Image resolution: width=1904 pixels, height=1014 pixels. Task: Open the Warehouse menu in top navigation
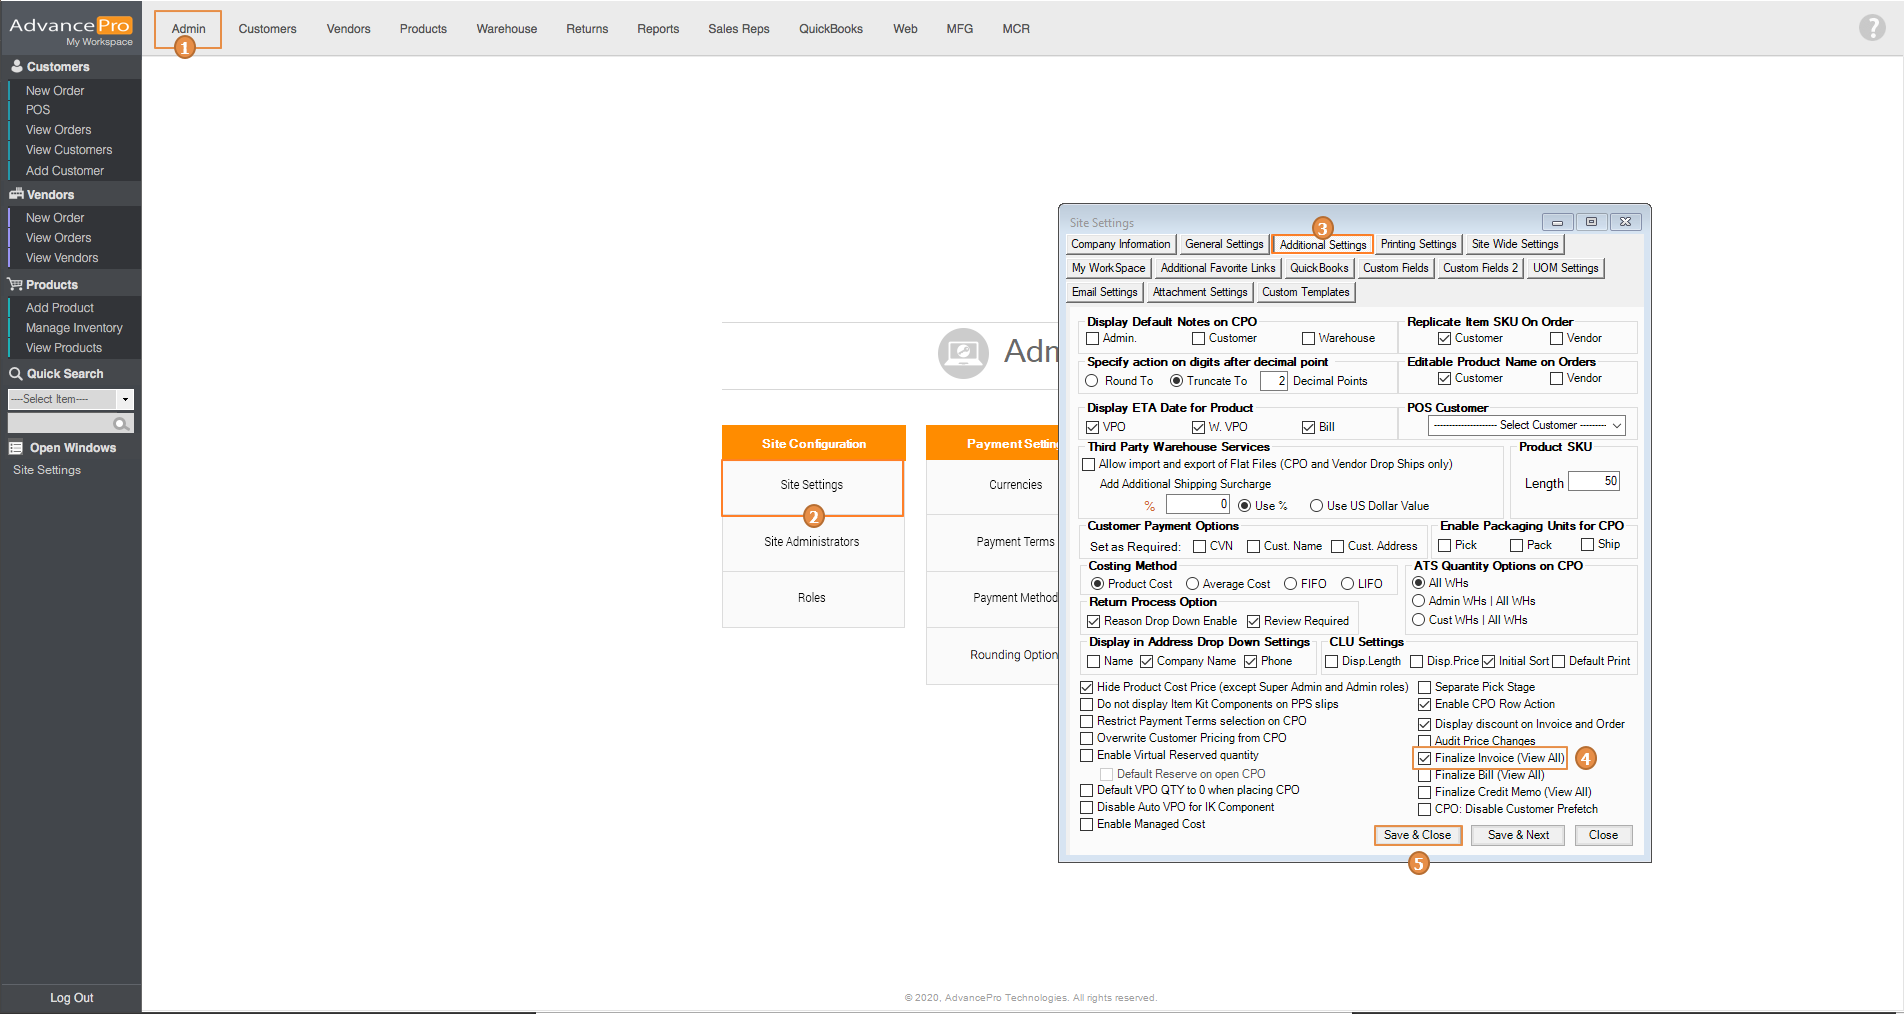pos(506,29)
